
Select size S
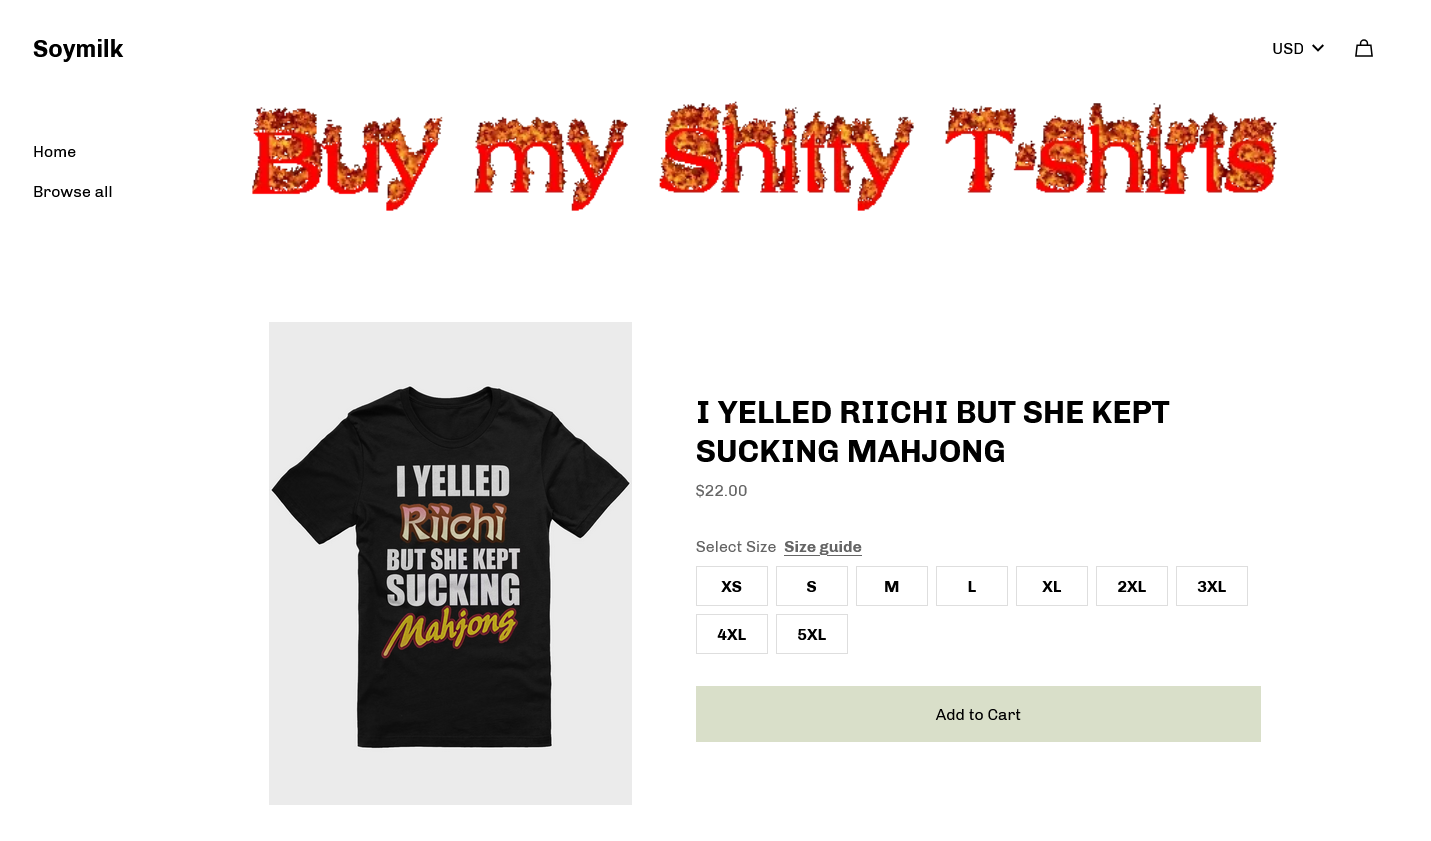pyautogui.click(x=812, y=586)
